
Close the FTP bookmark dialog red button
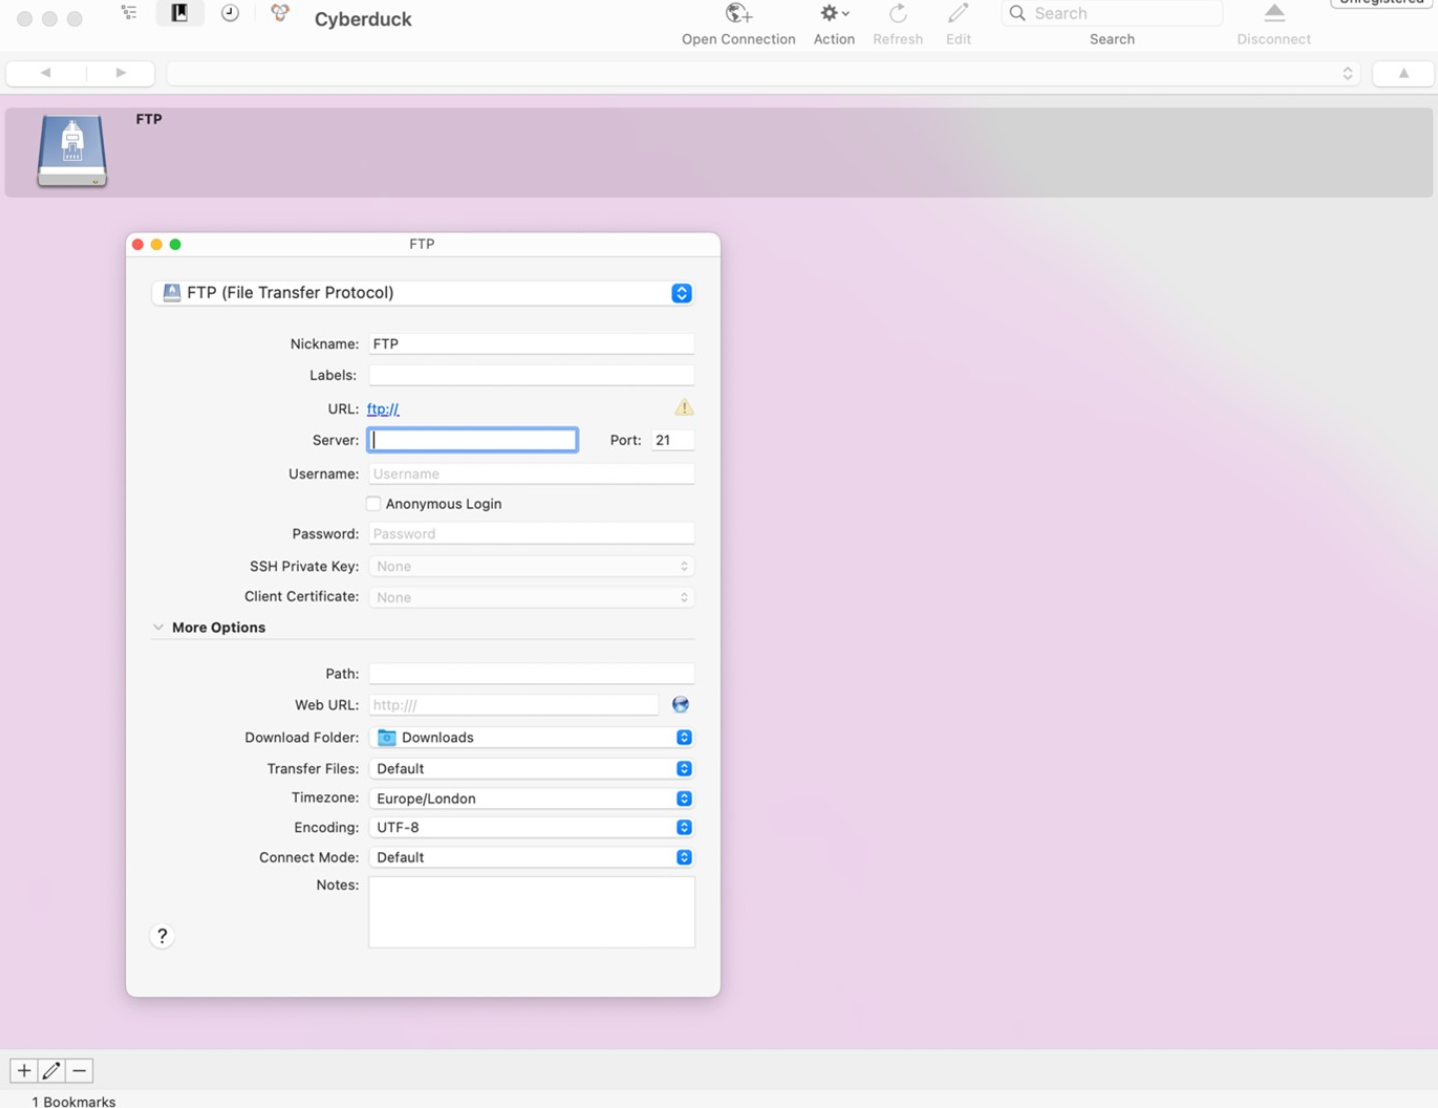(x=138, y=245)
